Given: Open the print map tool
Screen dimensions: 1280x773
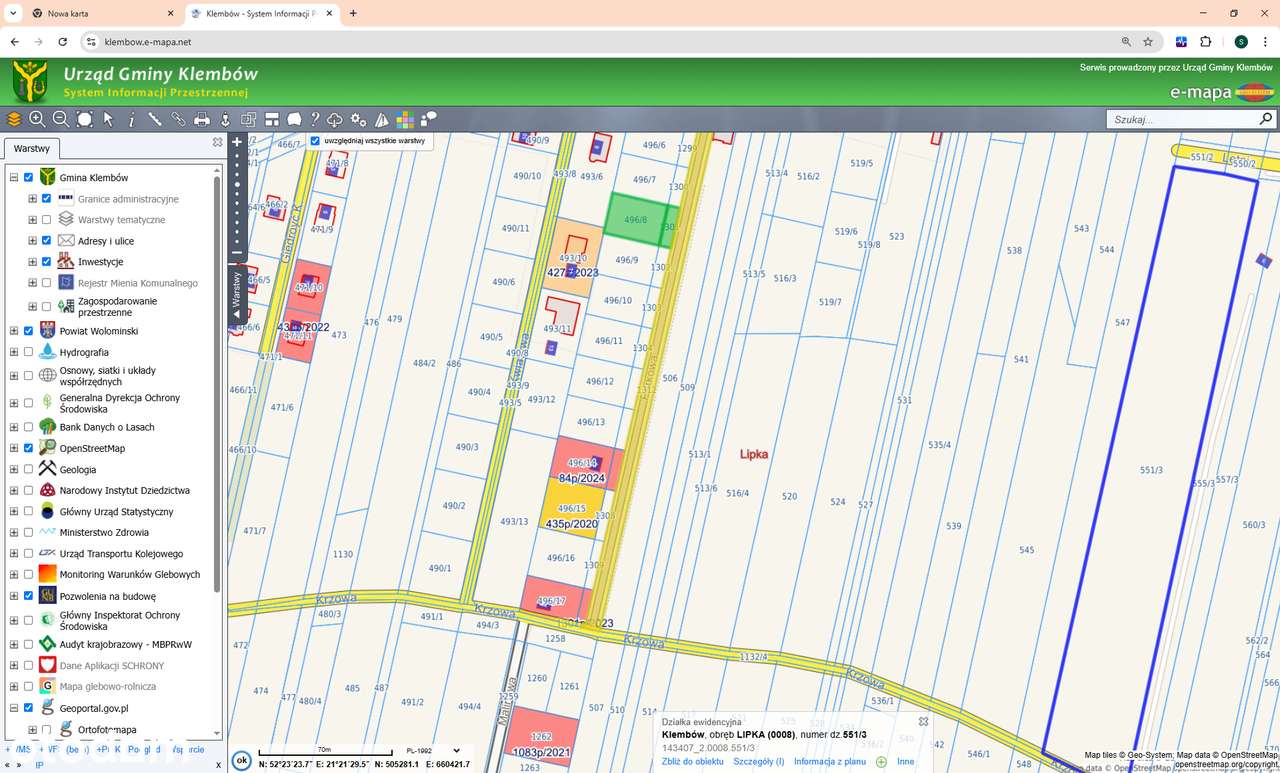Looking at the screenshot, I should tap(202, 119).
